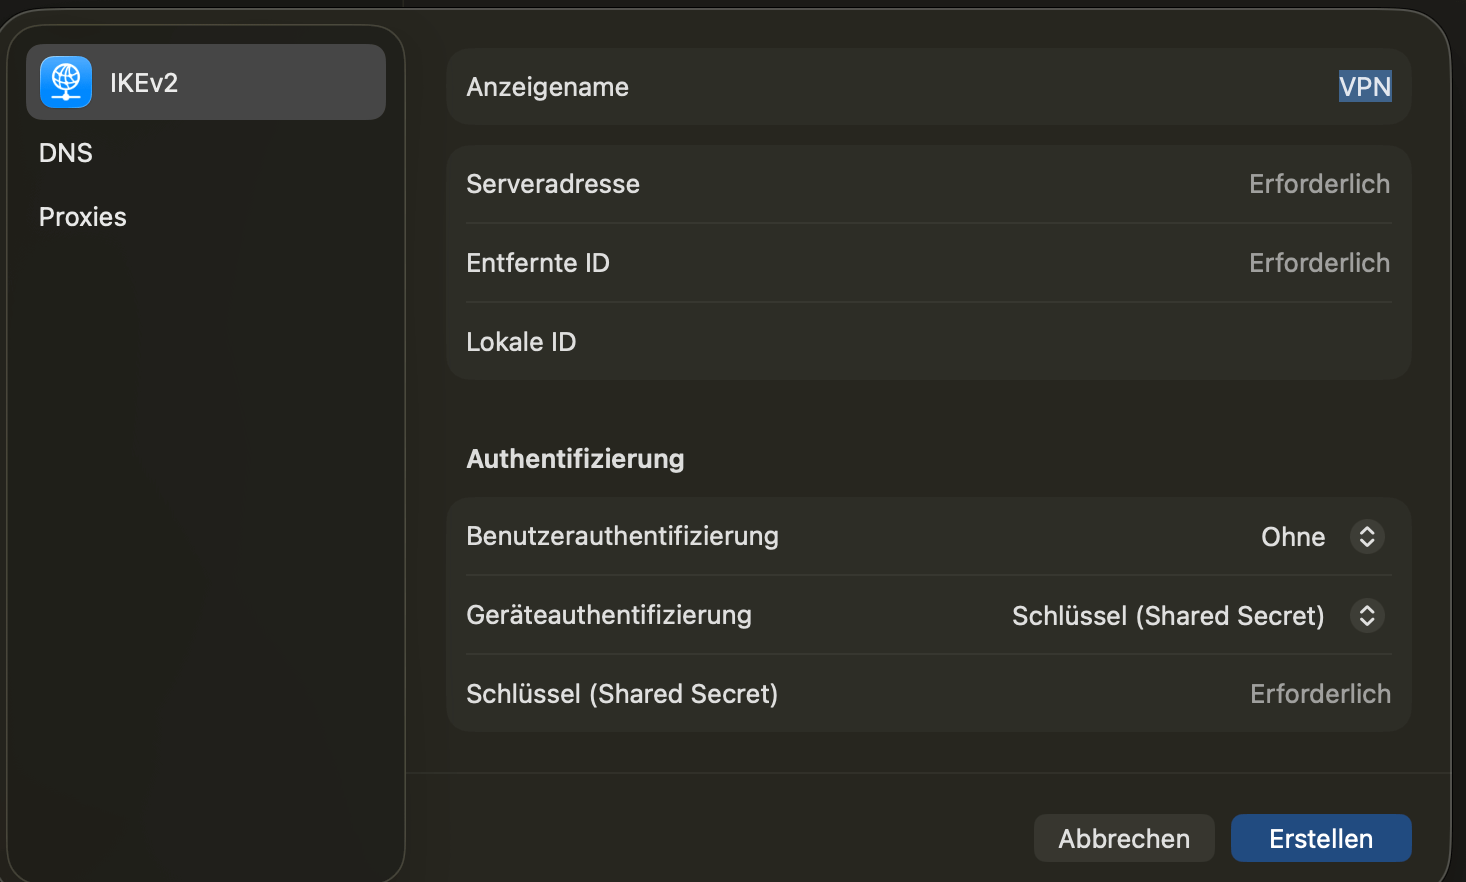Click the Anzeigename label

pyautogui.click(x=547, y=87)
